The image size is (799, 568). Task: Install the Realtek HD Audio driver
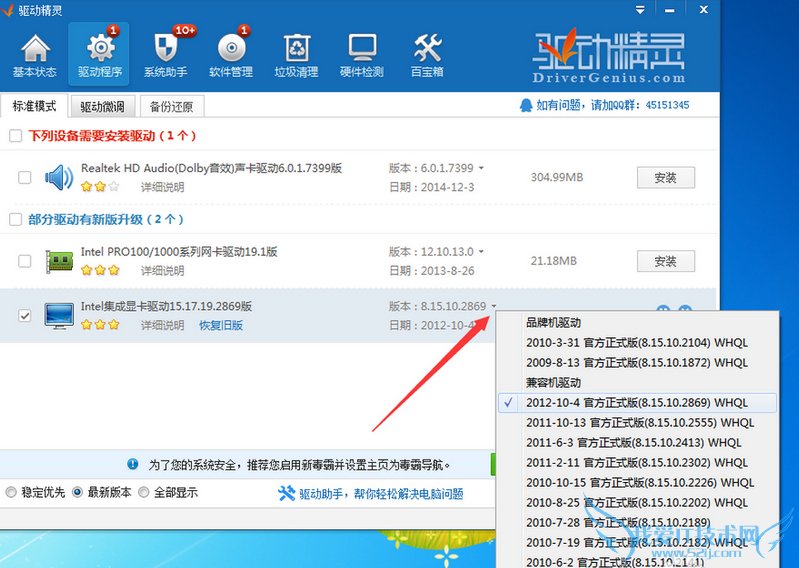click(665, 177)
